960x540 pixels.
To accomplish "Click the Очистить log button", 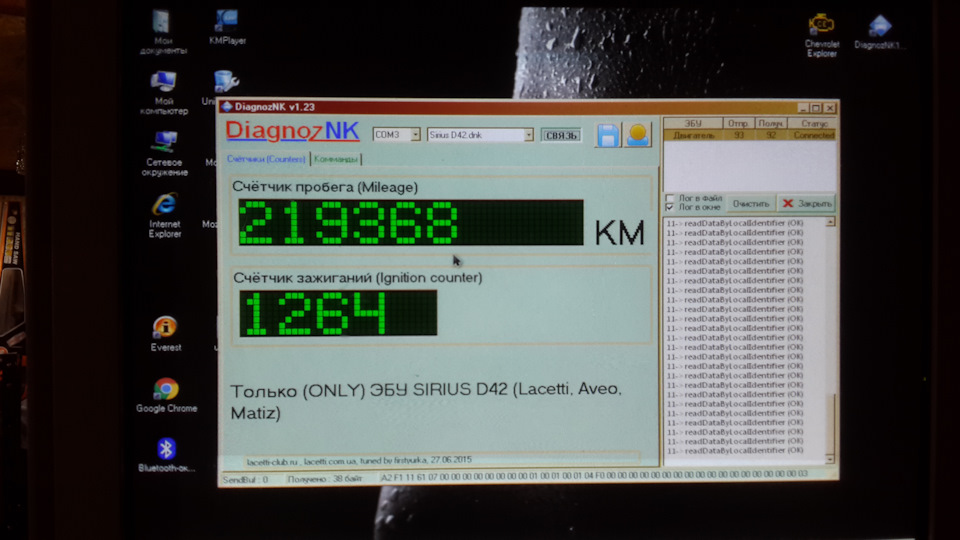I will coord(751,203).
